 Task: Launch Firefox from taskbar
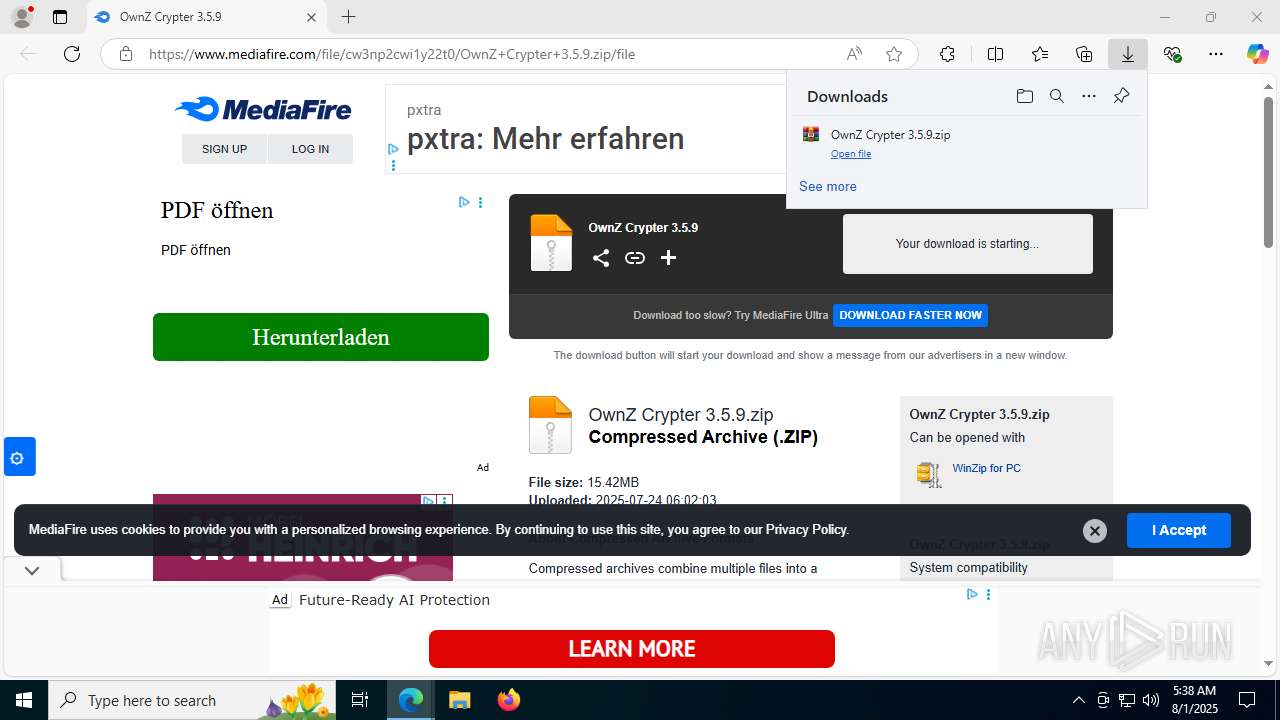pyautogui.click(x=509, y=700)
